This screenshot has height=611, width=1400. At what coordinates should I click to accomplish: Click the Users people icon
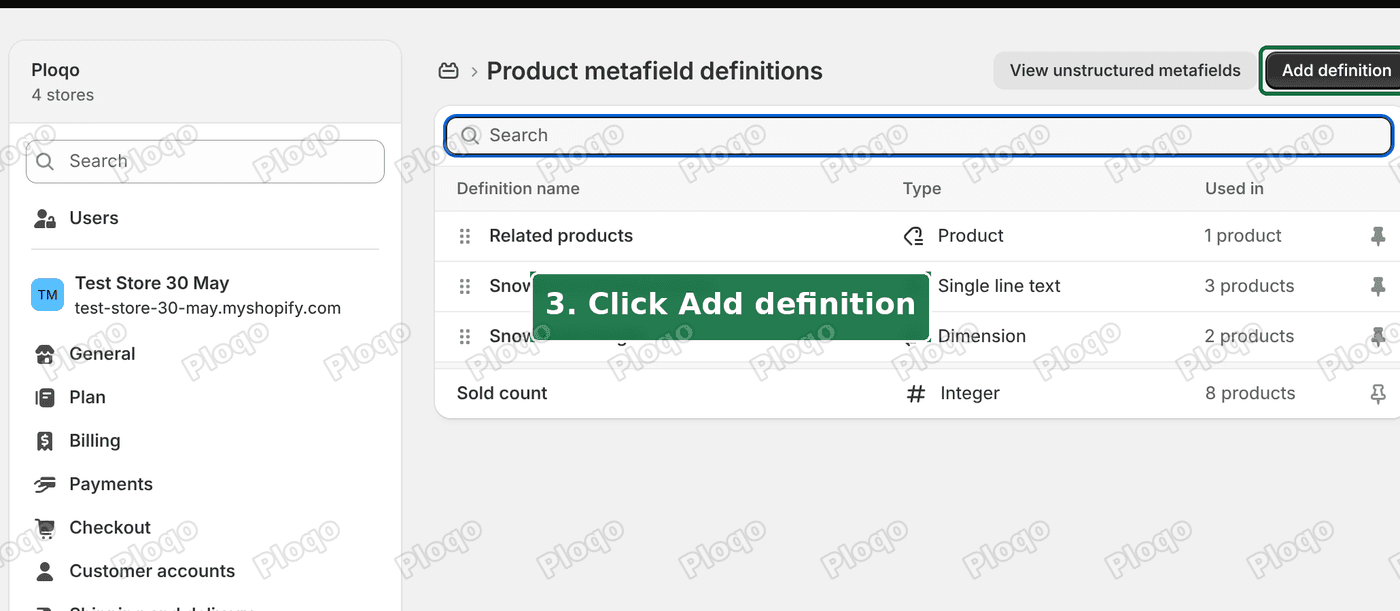click(x=45, y=218)
